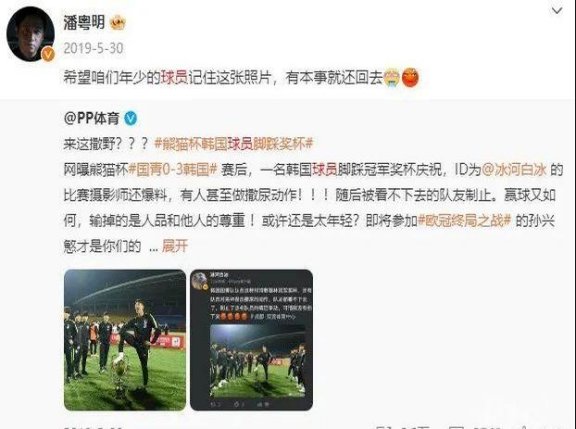Open the dark screenshot image thumbnail
Image resolution: width=576 pixels, height=429 pixels.
(252, 340)
